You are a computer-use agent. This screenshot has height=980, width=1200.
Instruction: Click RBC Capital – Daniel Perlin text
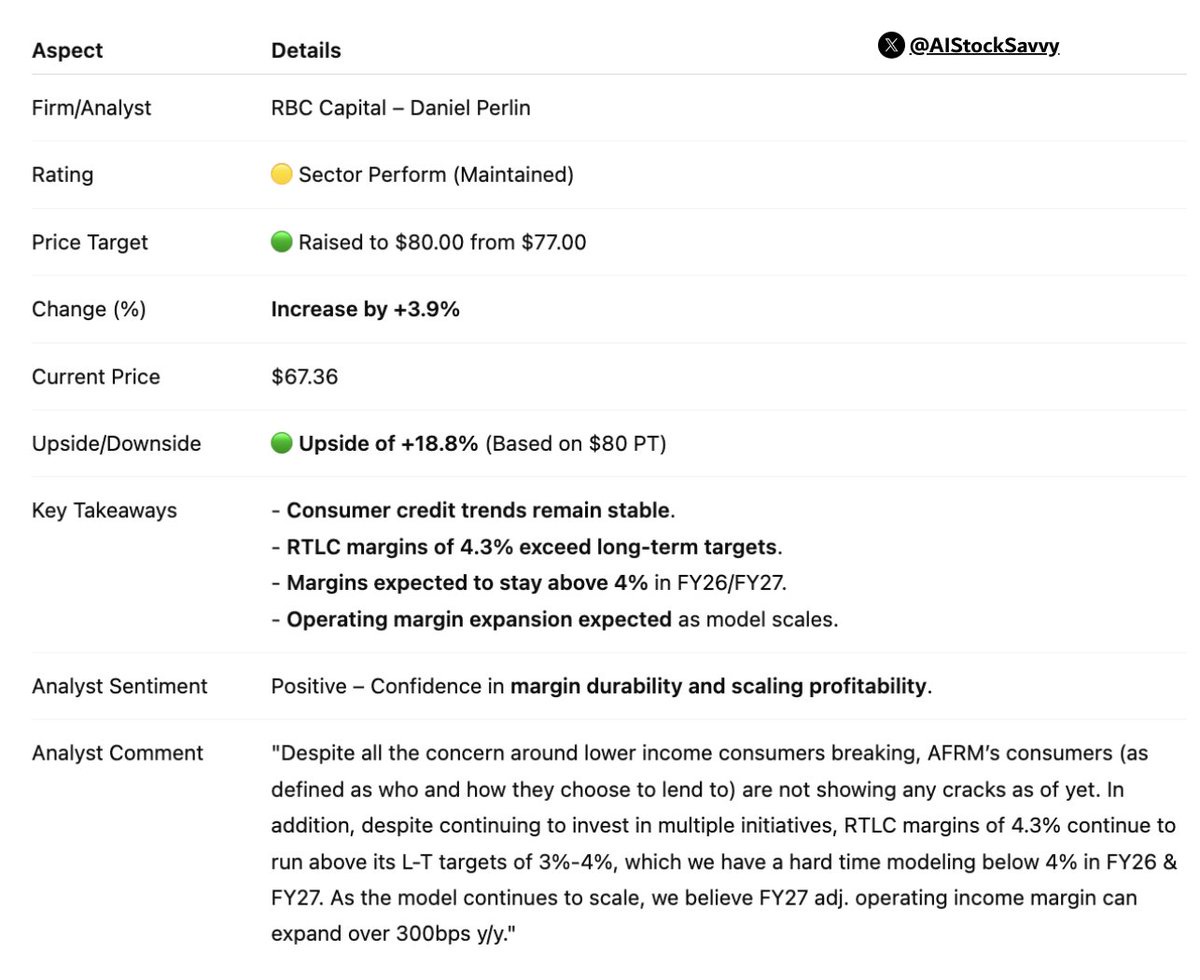pyautogui.click(x=401, y=108)
